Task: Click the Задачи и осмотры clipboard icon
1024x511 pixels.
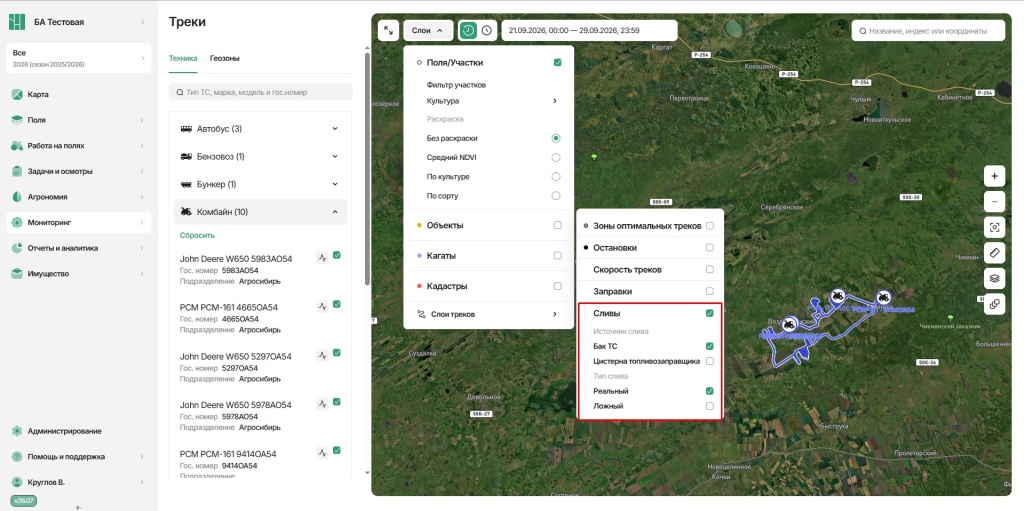Action: click(17, 171)
